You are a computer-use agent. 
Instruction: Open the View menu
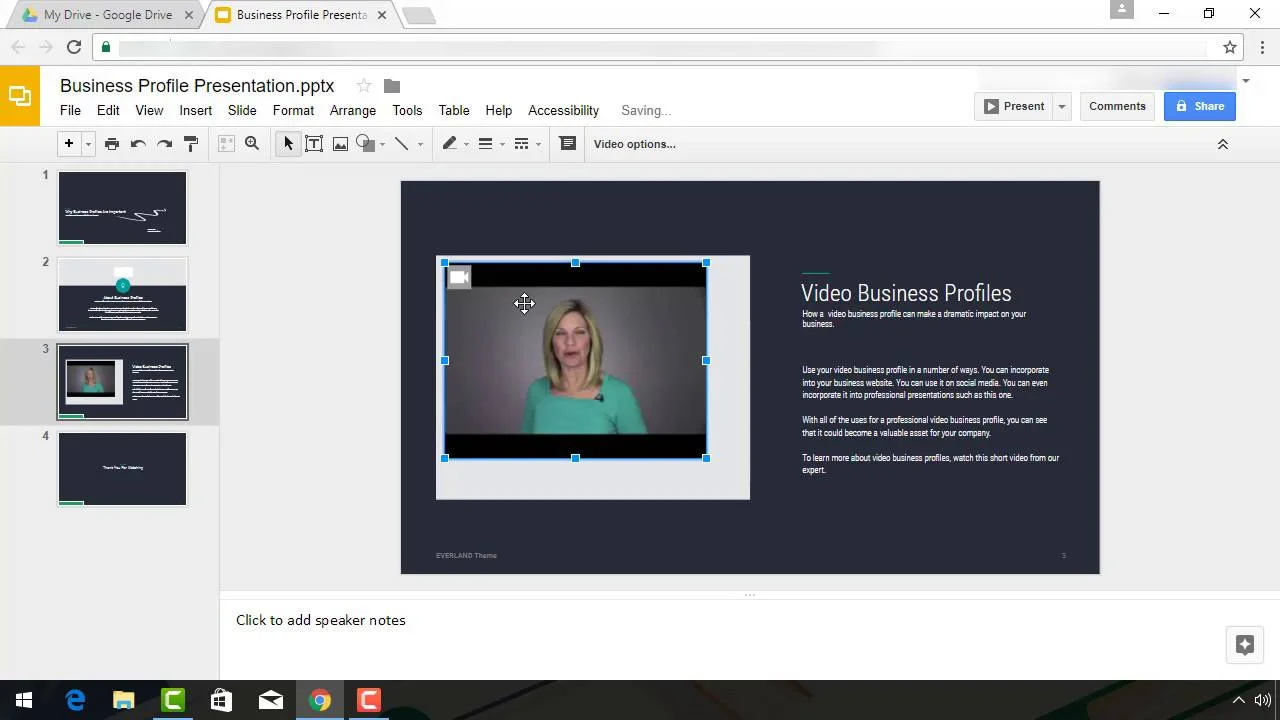pos(149,110)
